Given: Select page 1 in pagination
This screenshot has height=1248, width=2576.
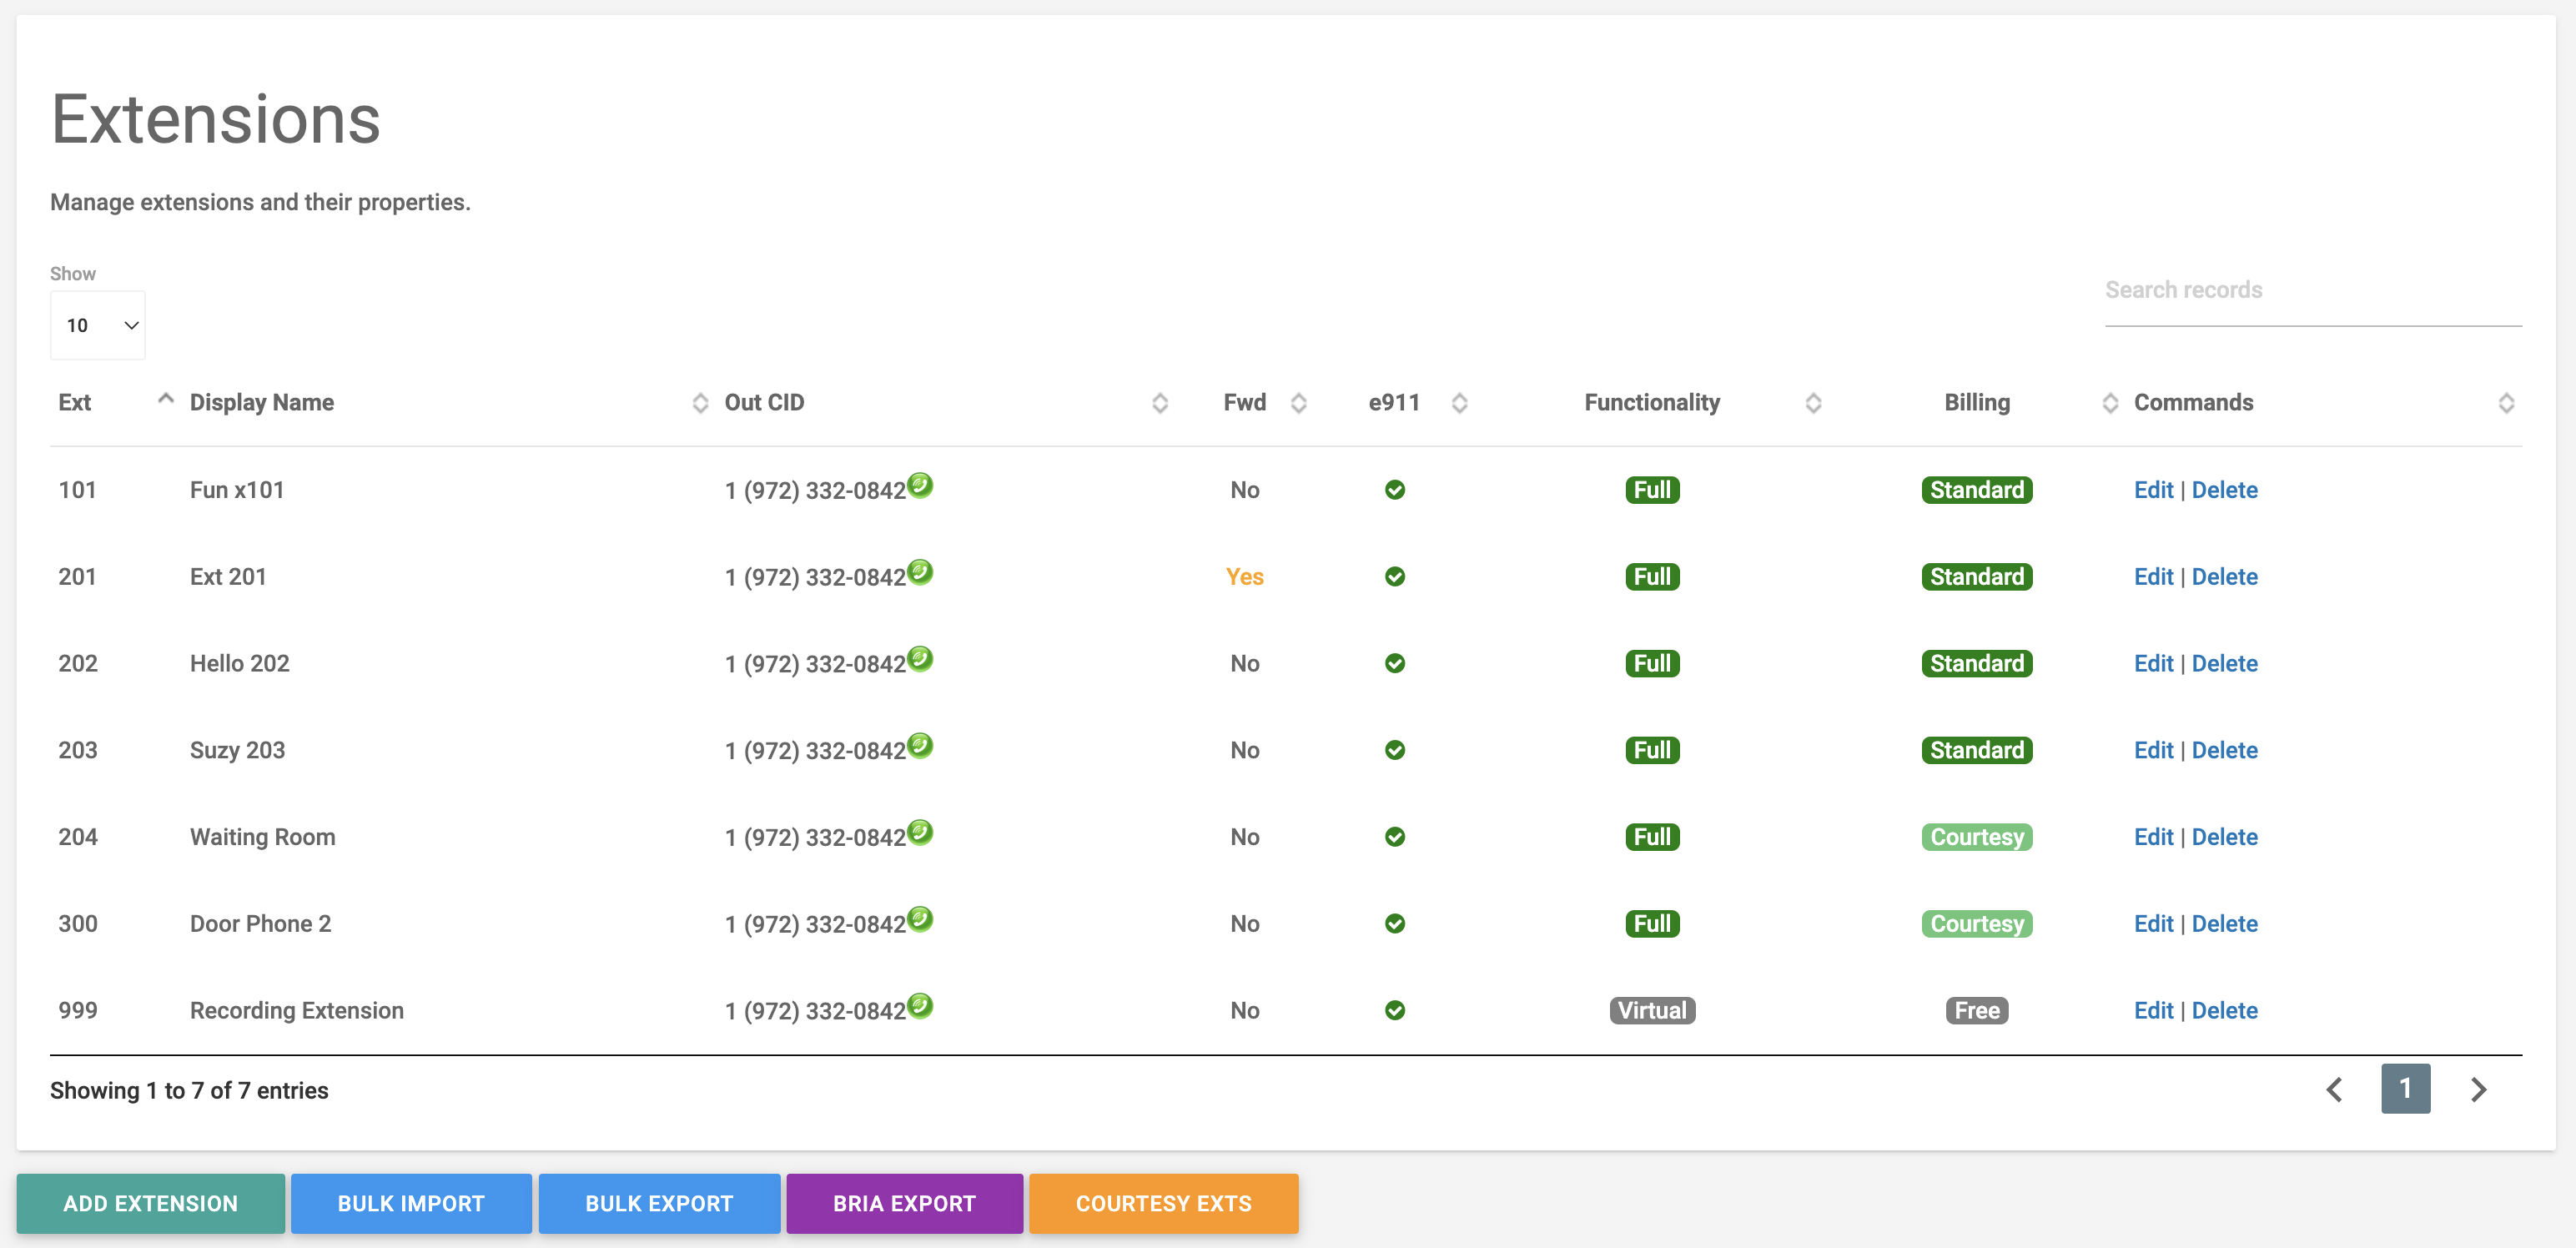Looking at the screenshot, I should [2406, 1089].
